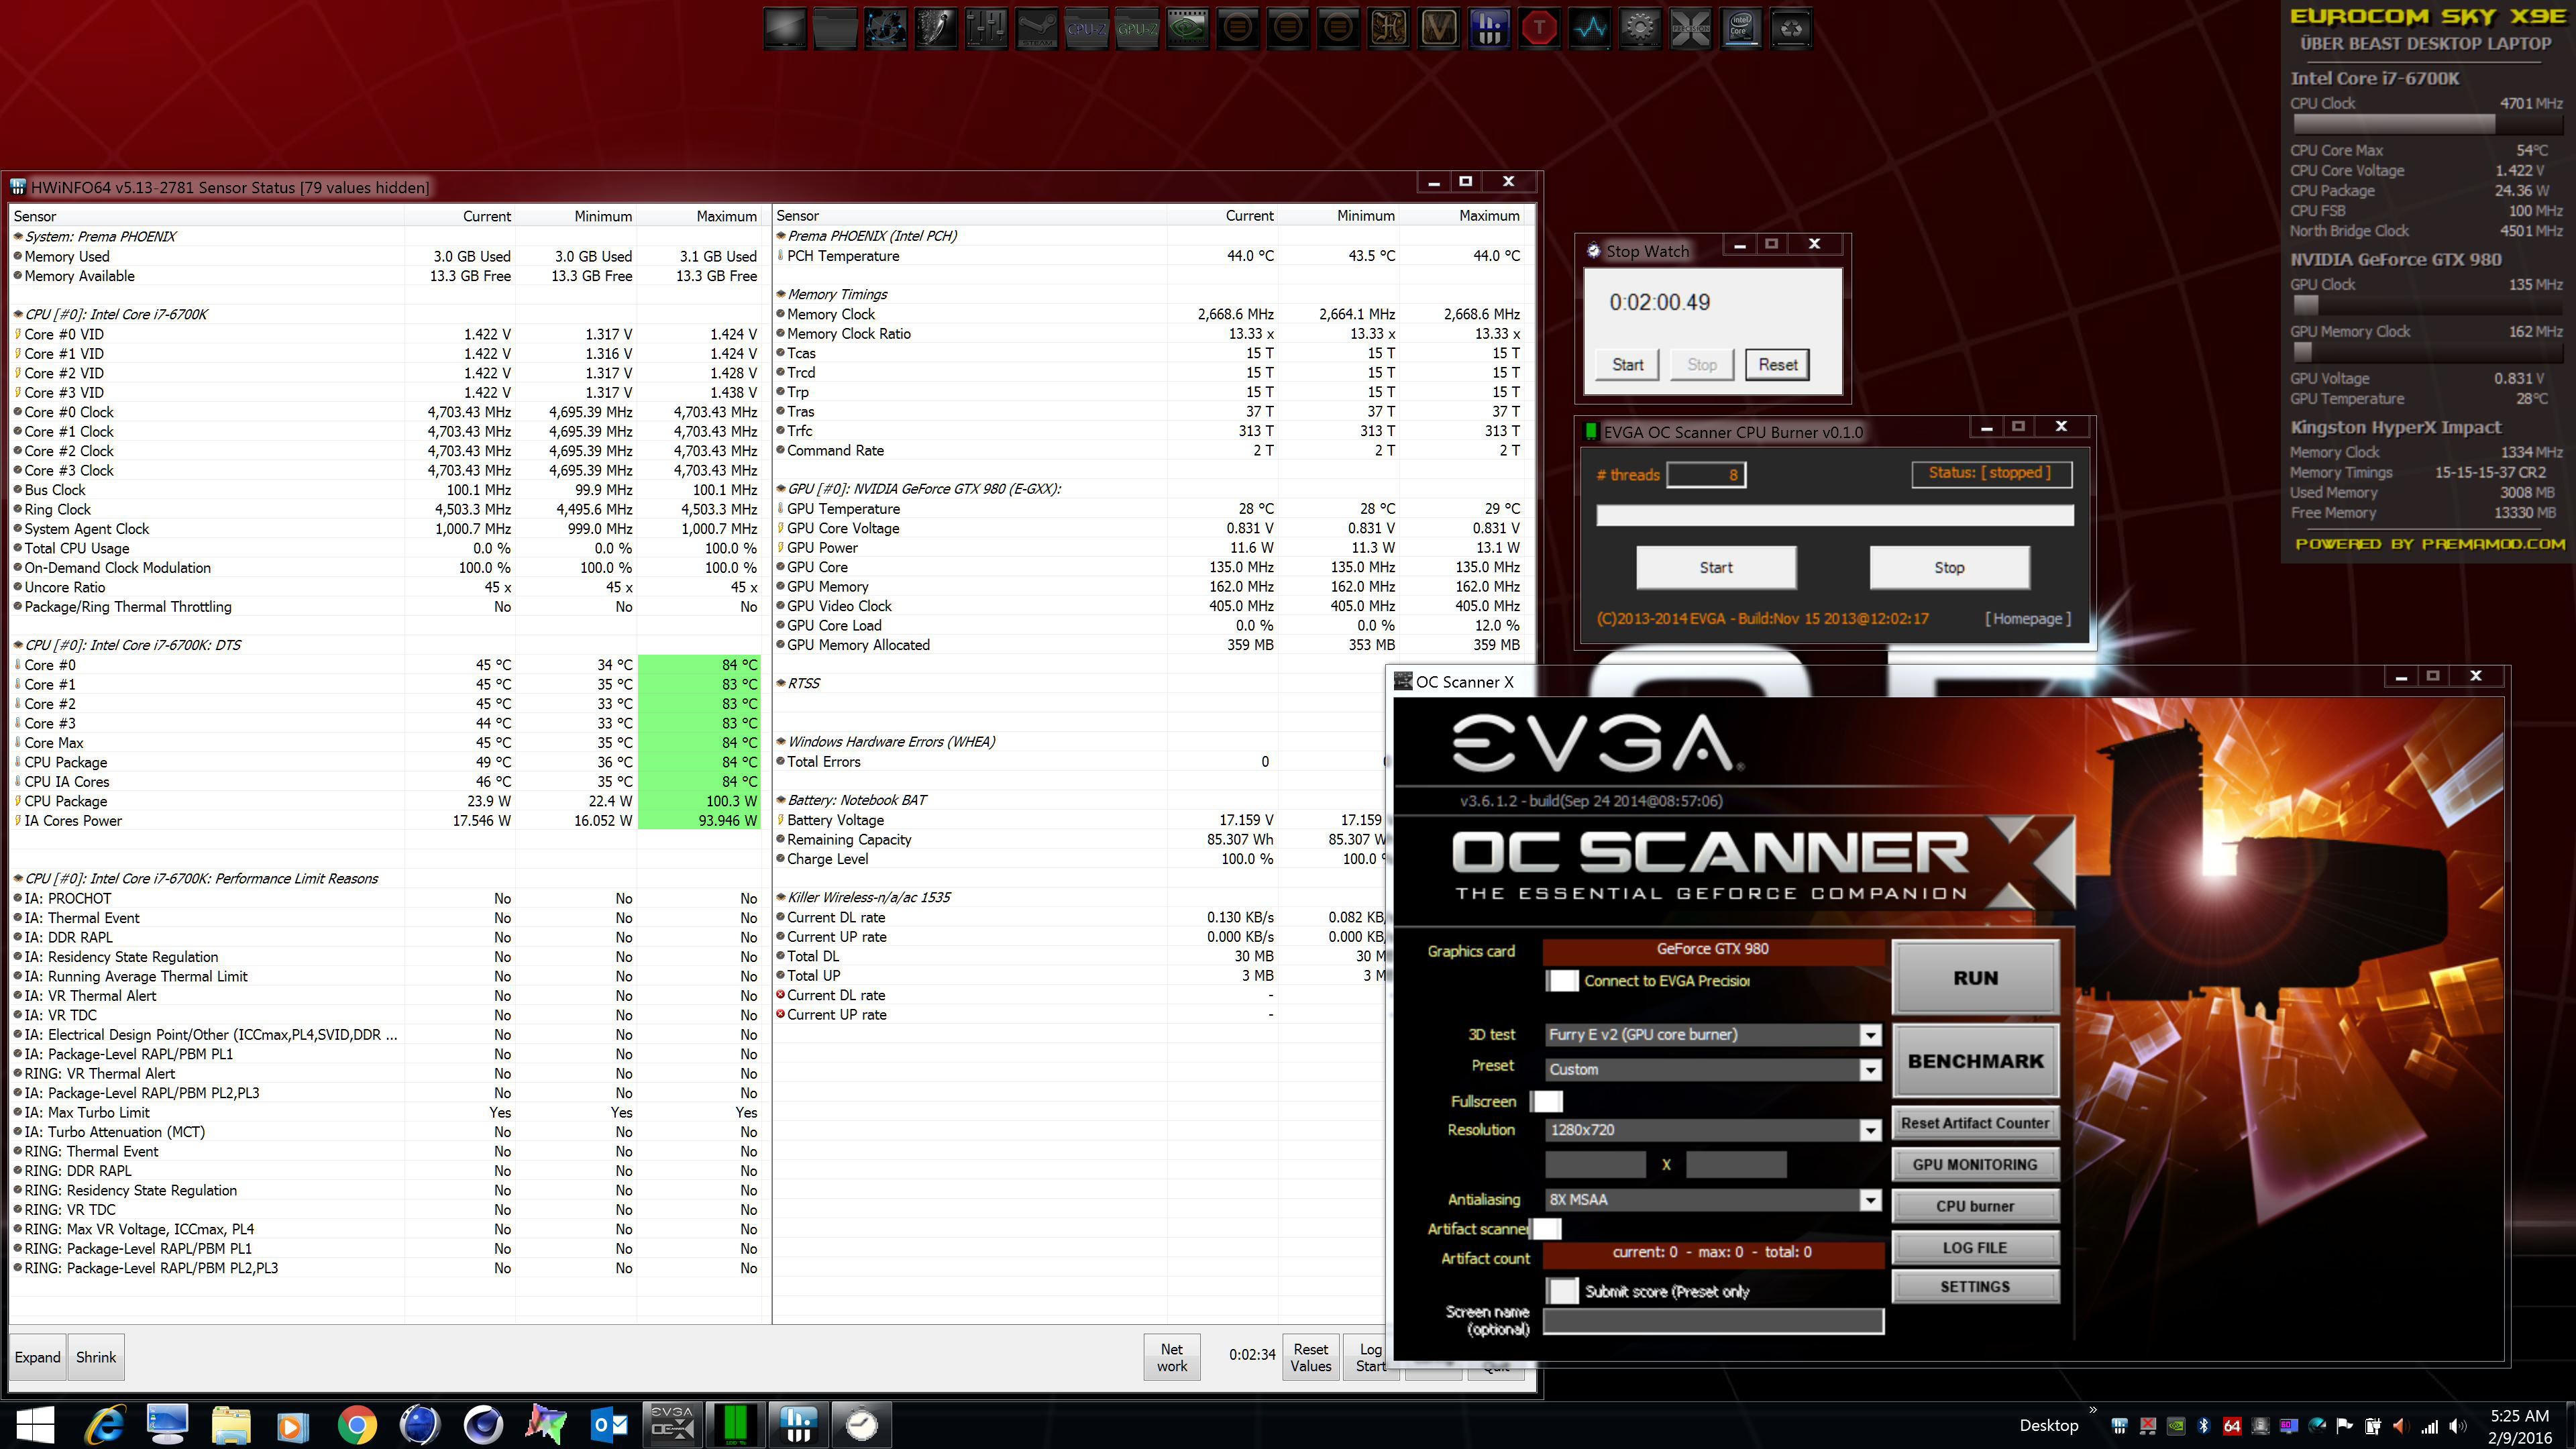Select the IA: Max Turbo Limit row

pos(386,1112)
